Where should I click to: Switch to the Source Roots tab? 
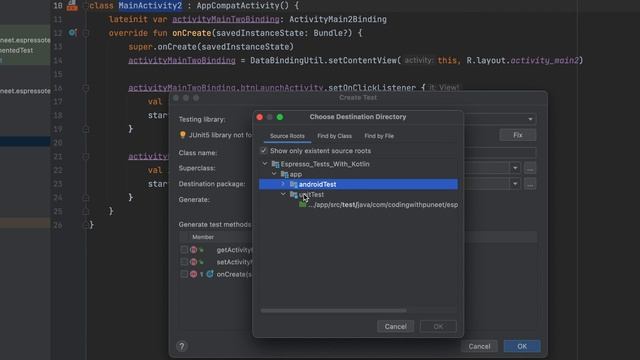click(287, 136)
